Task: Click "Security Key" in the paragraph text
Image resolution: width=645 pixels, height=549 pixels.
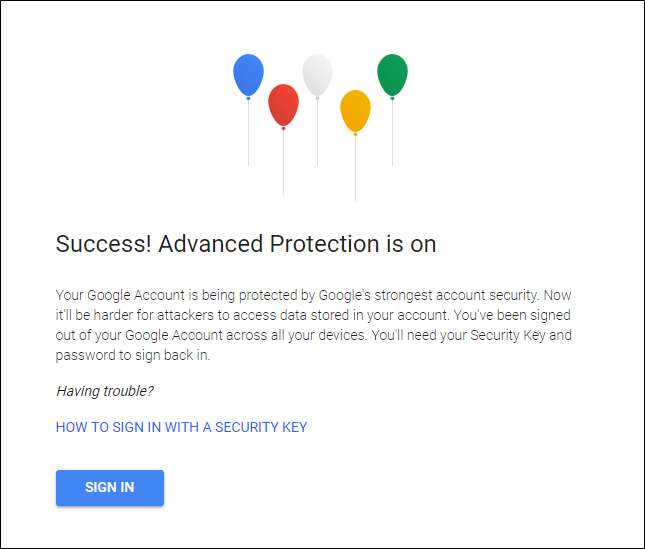Action: coord(508,335)
